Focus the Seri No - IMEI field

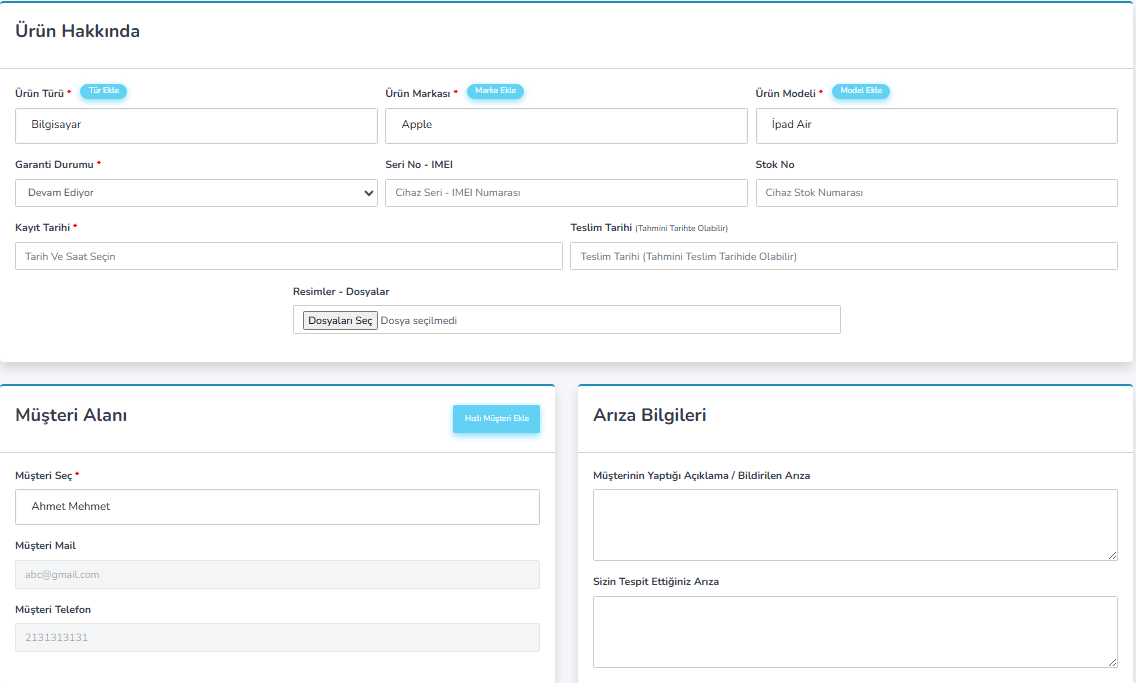pyautogui.click(x=566, y=193)
